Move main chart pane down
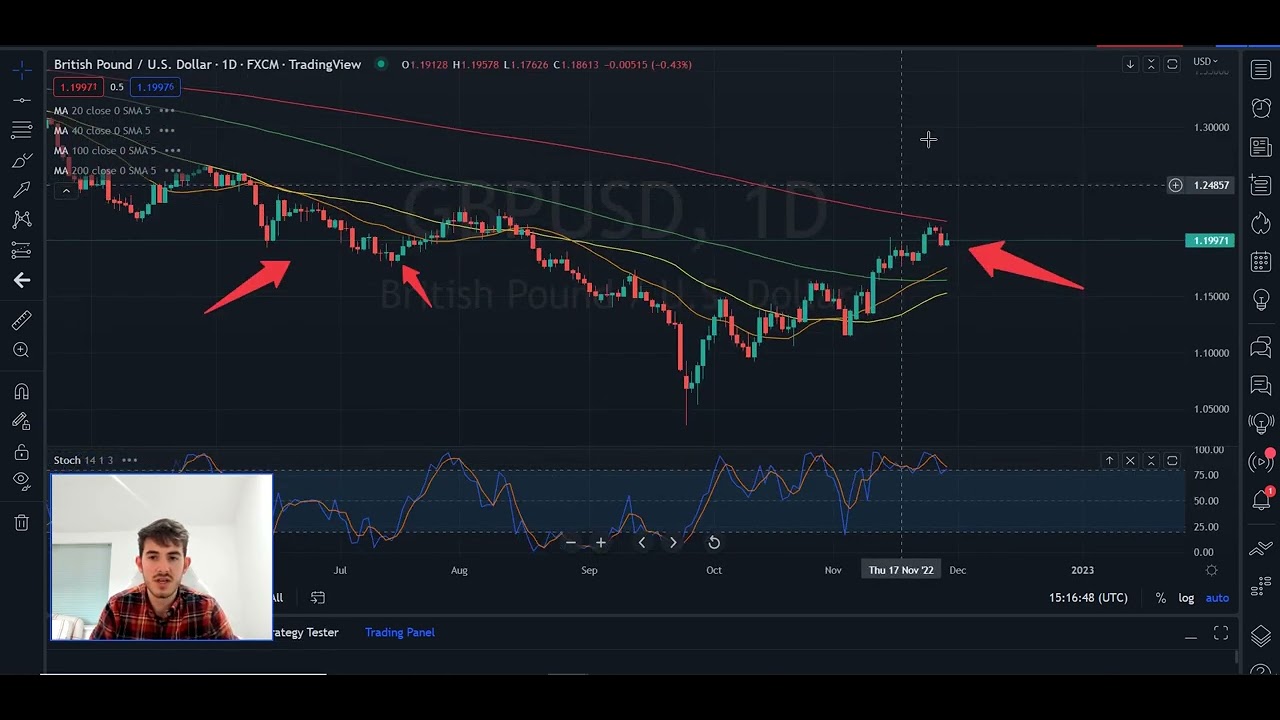This screenshot has width=1280, height=720. coord(1130,64)
